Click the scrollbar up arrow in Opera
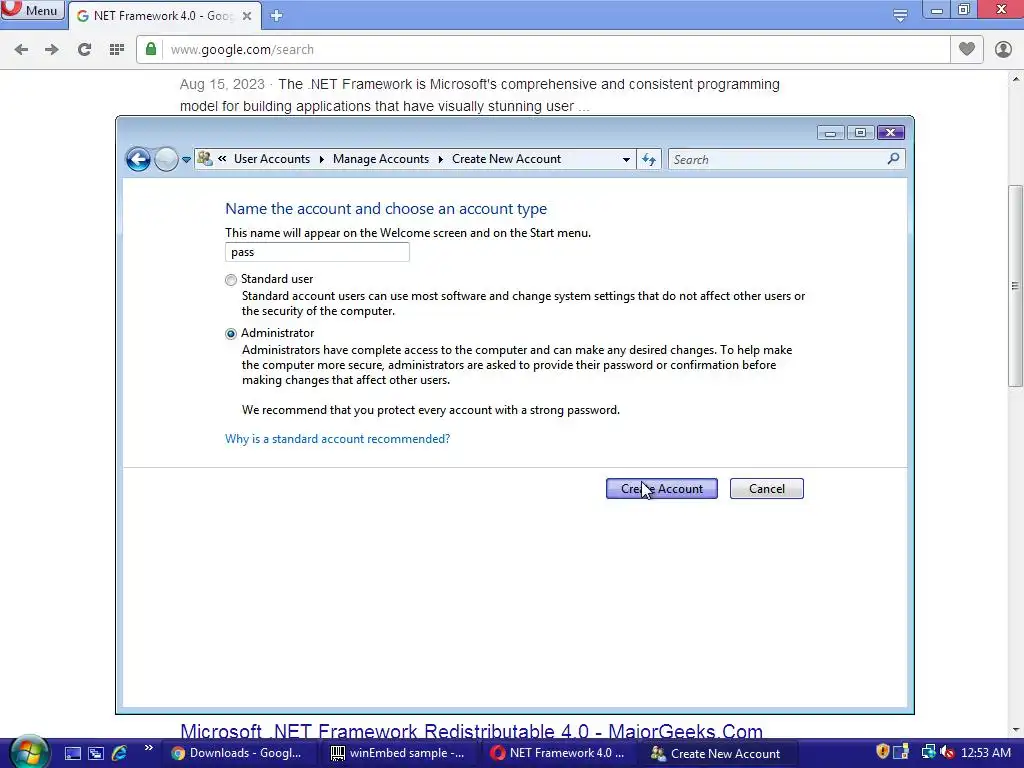Image resolution: width=1024 pixels, height=768 pixels. click(1016, 80)
